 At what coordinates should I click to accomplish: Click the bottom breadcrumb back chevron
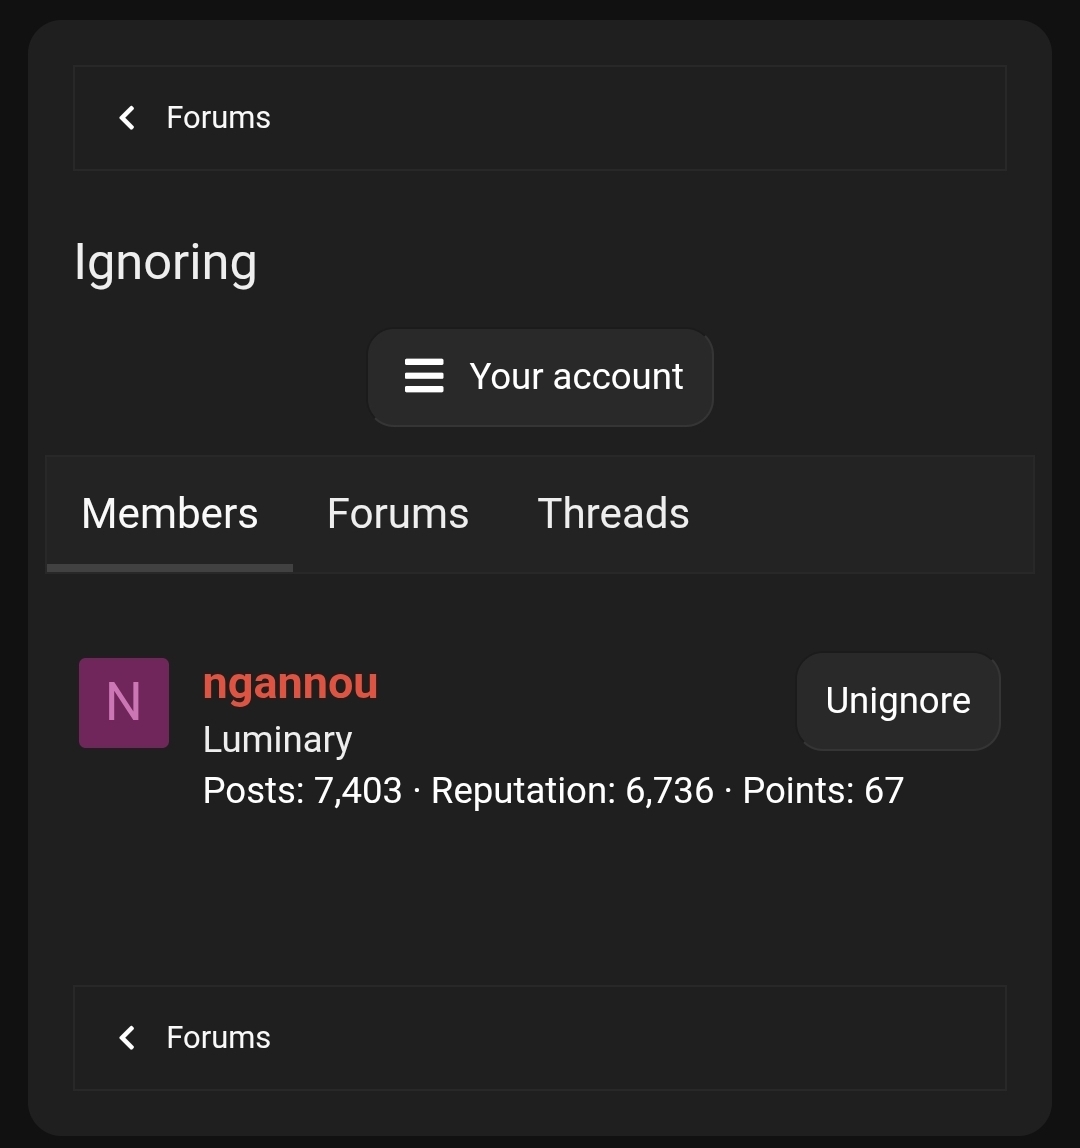tap(127, 1038)
